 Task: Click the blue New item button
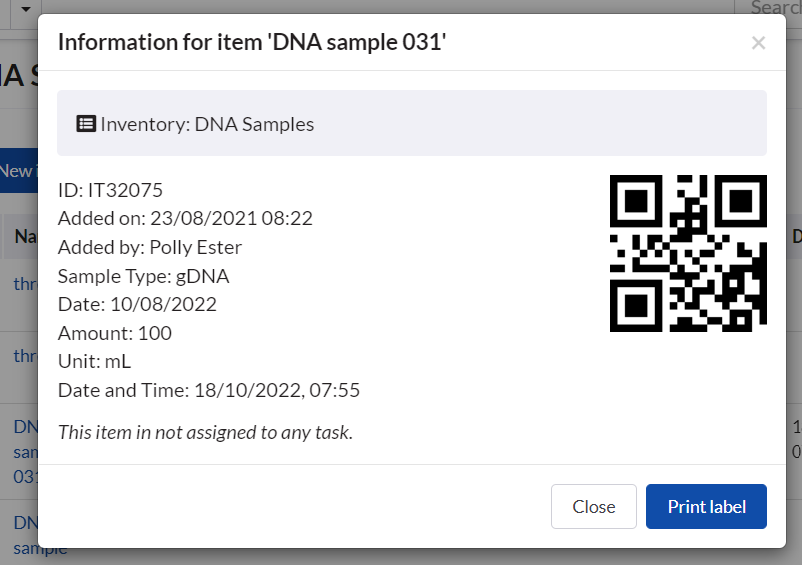point(17,171)
